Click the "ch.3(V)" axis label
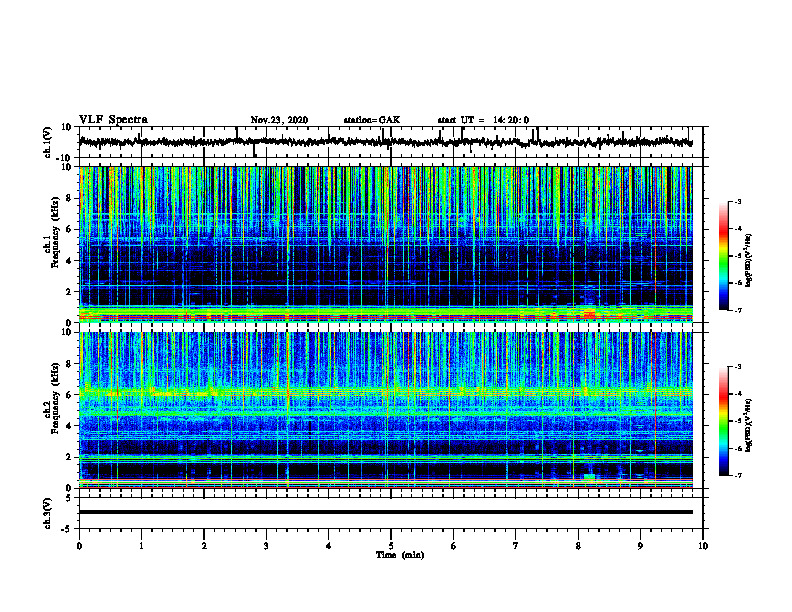The height and width of the screenshot is (612, 792). coord(47,513)
